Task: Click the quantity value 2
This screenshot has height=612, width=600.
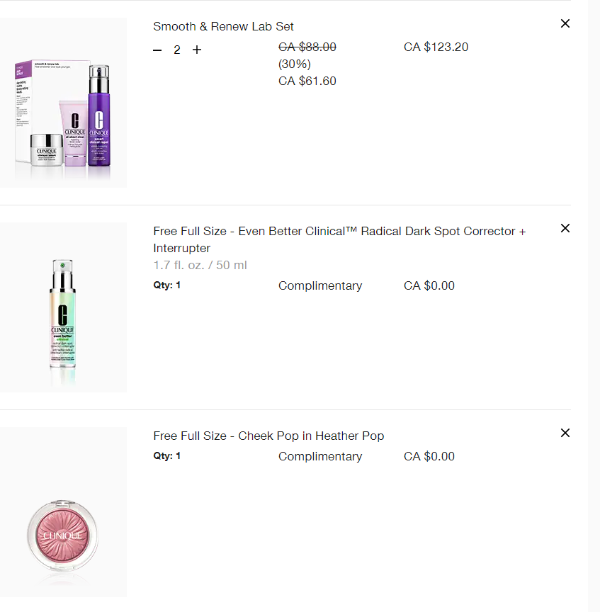Action: tap(177, 50)
